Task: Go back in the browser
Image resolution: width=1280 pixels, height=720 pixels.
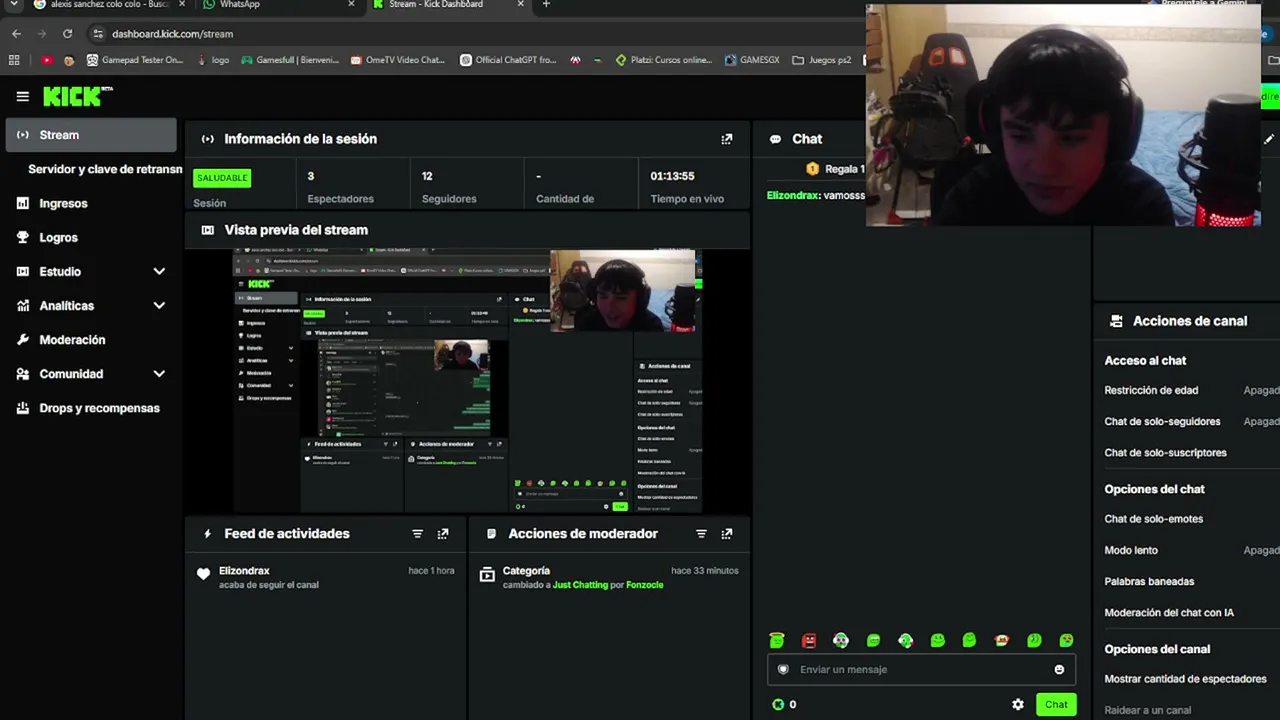Action: click(x=16, y=33)
